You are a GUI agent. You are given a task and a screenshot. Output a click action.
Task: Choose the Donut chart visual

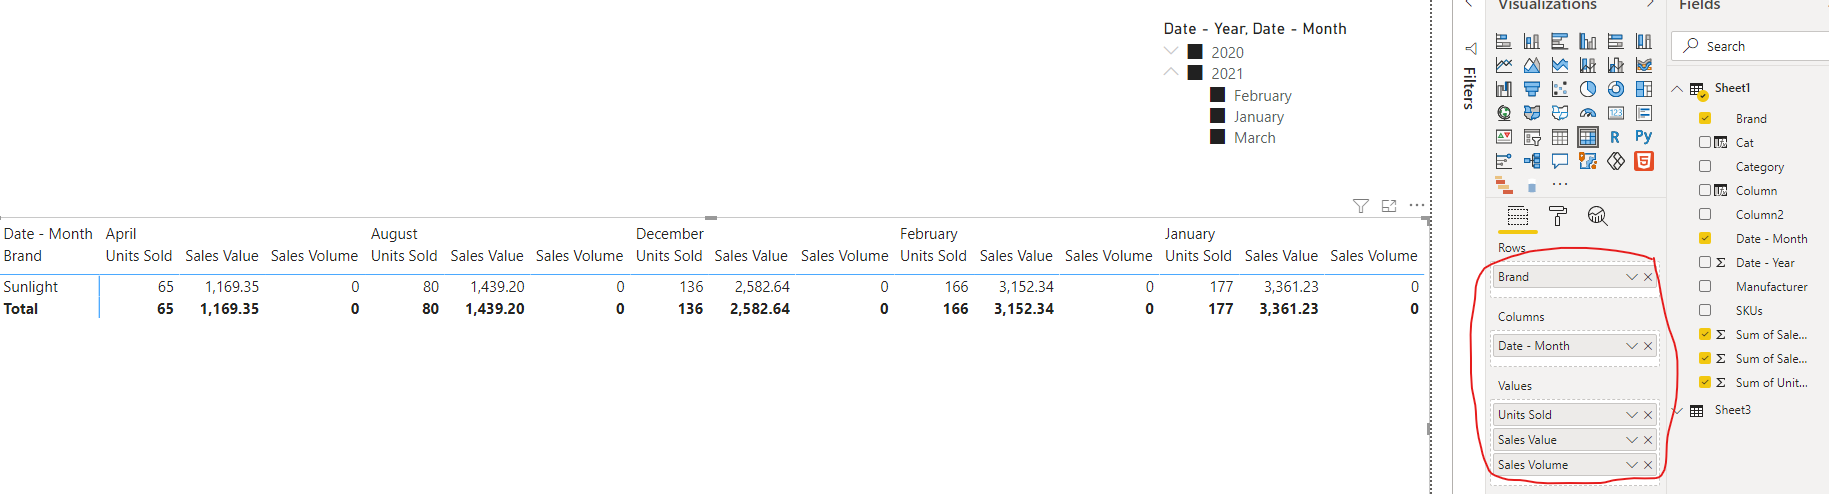pos(1615,89)
